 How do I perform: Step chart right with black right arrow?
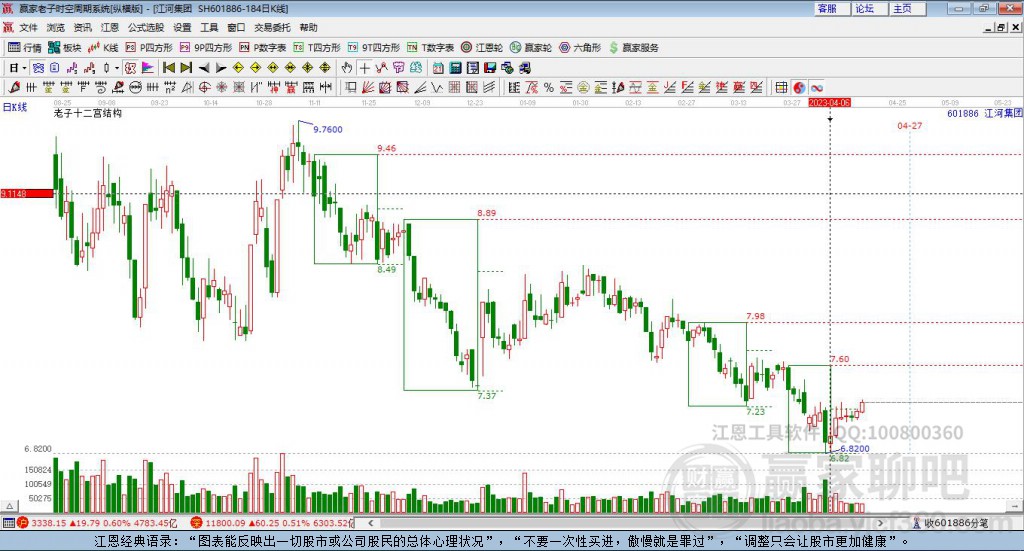(x=221, y=68)
